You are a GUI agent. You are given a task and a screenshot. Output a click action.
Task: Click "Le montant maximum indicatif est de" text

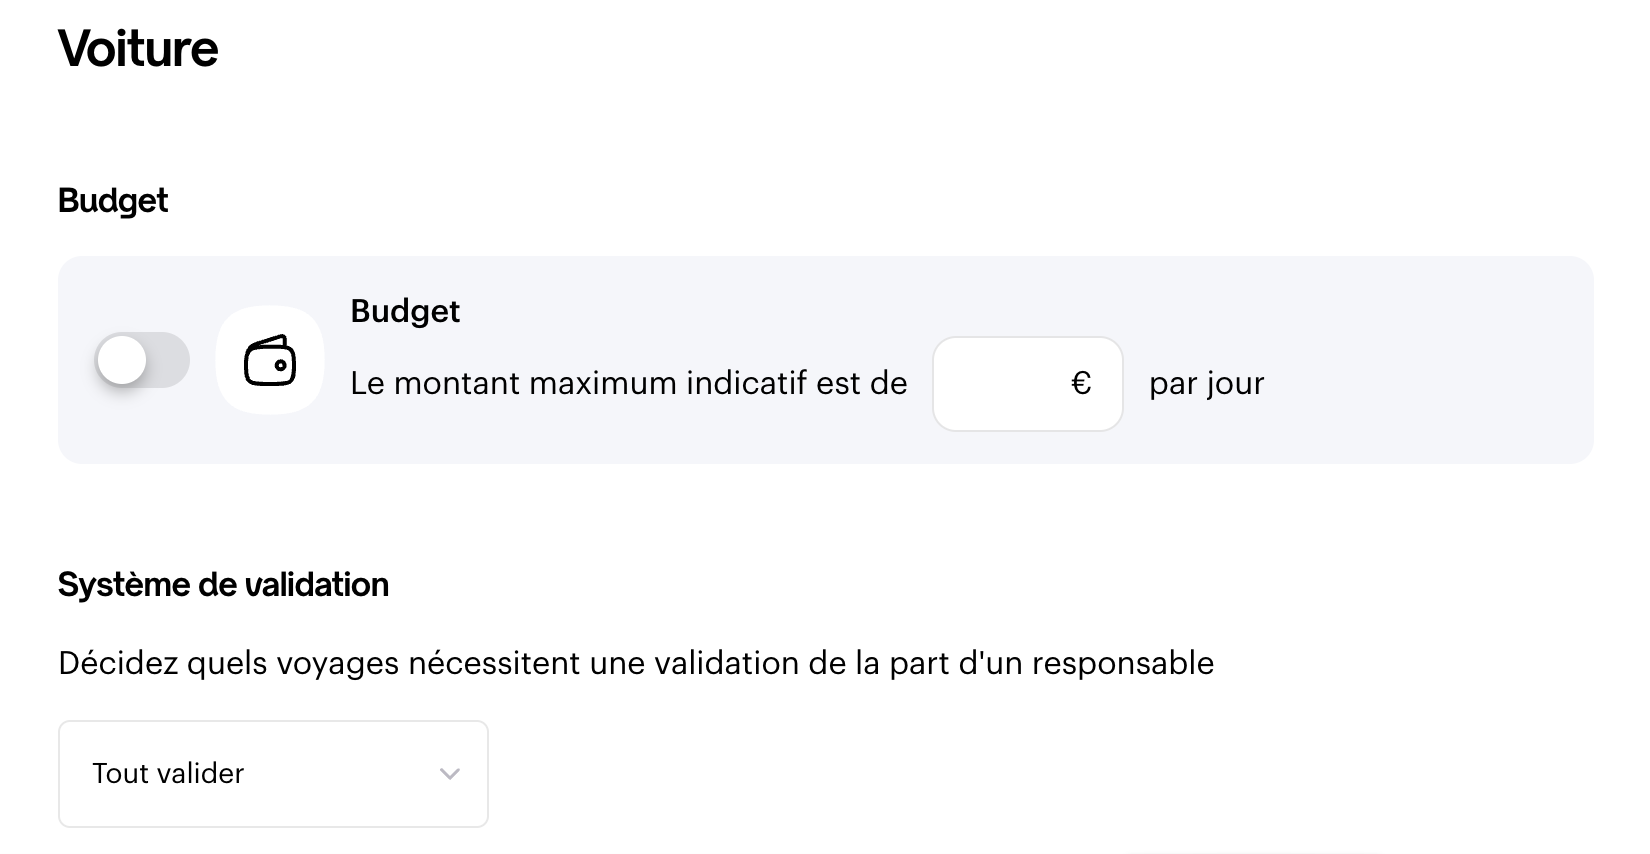[x=629, y=383]
